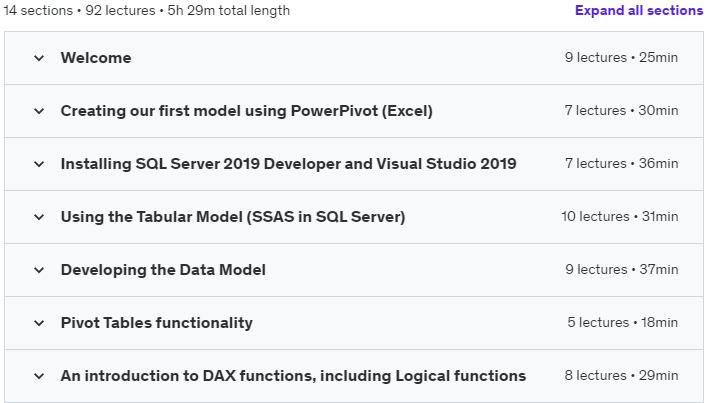Expand the Welcome section chevron
This screenshot has height=403, width=706.
[x=39, y=58]
